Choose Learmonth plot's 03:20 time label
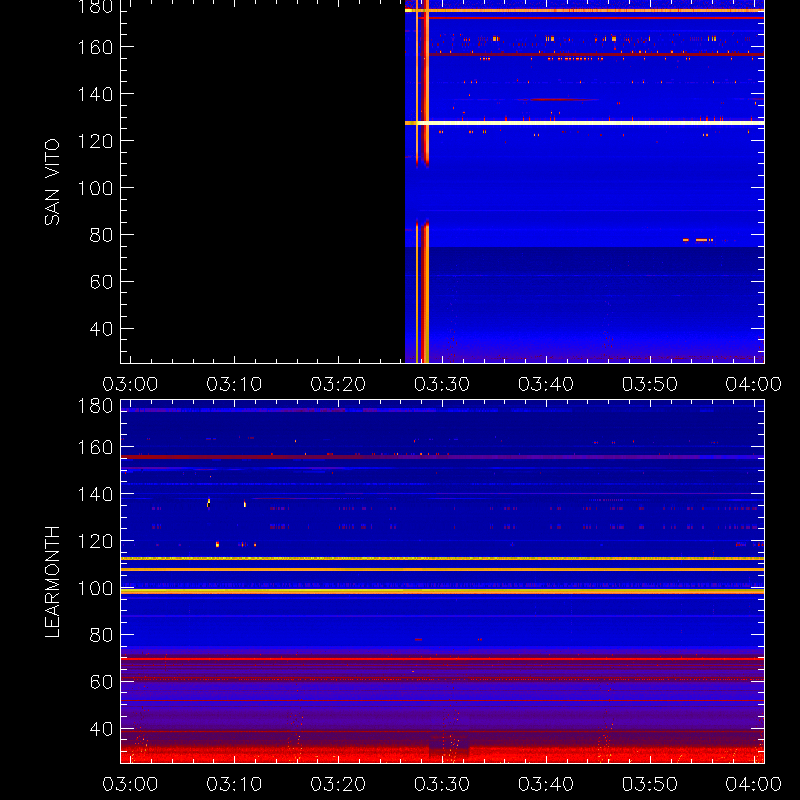Viewport: 800px width, 800px height. [338, 784]
